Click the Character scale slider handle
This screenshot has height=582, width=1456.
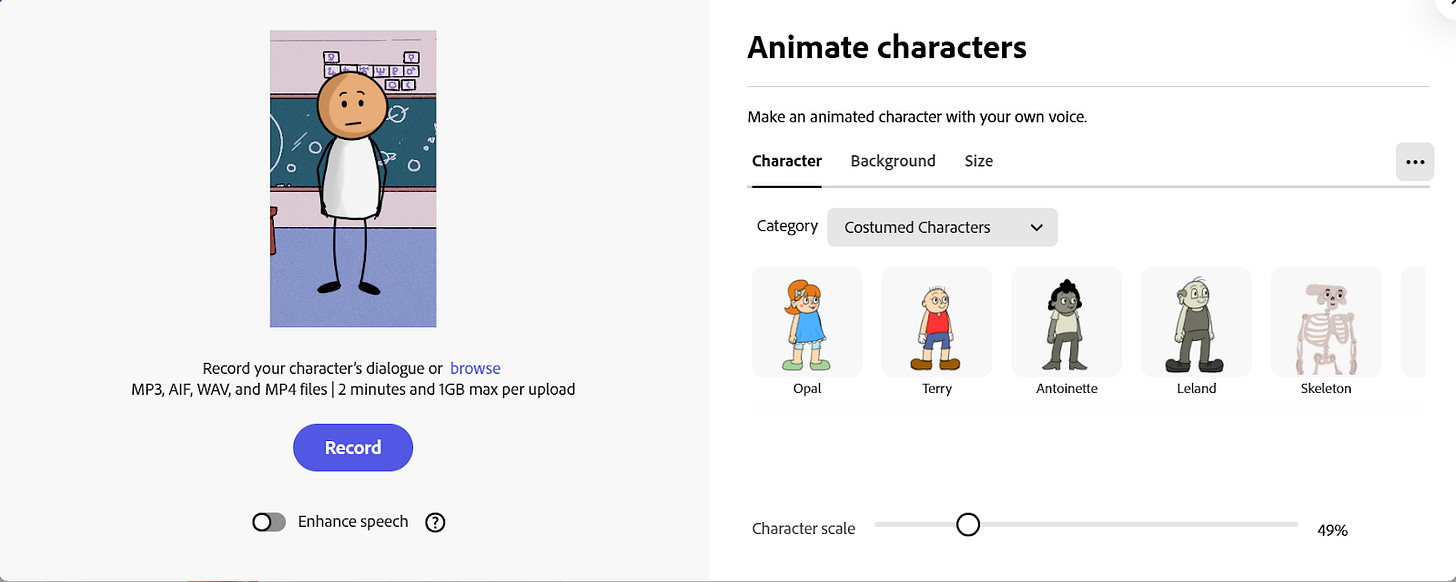point(967,525)
